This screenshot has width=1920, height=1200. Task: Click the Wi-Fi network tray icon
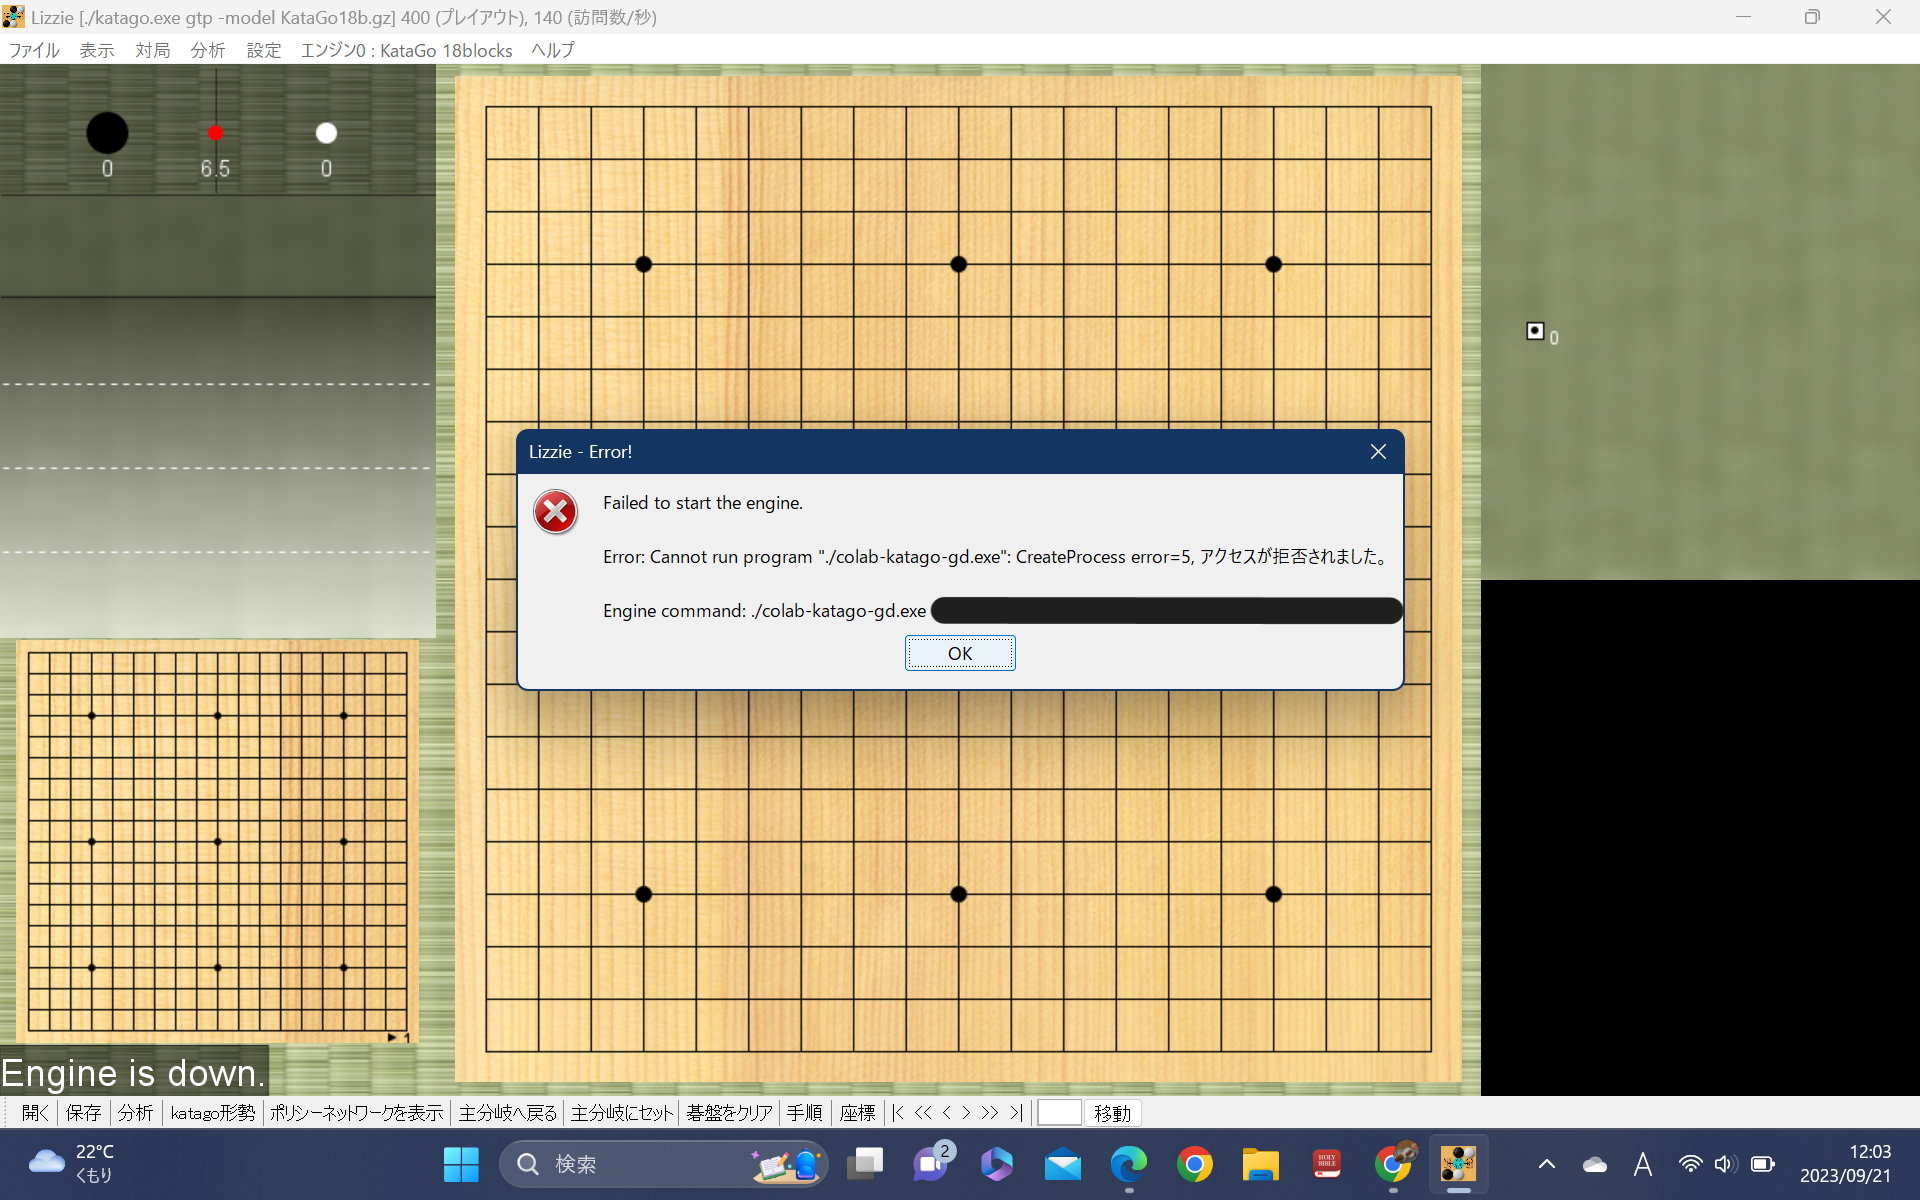(x=1690, y=1164)
